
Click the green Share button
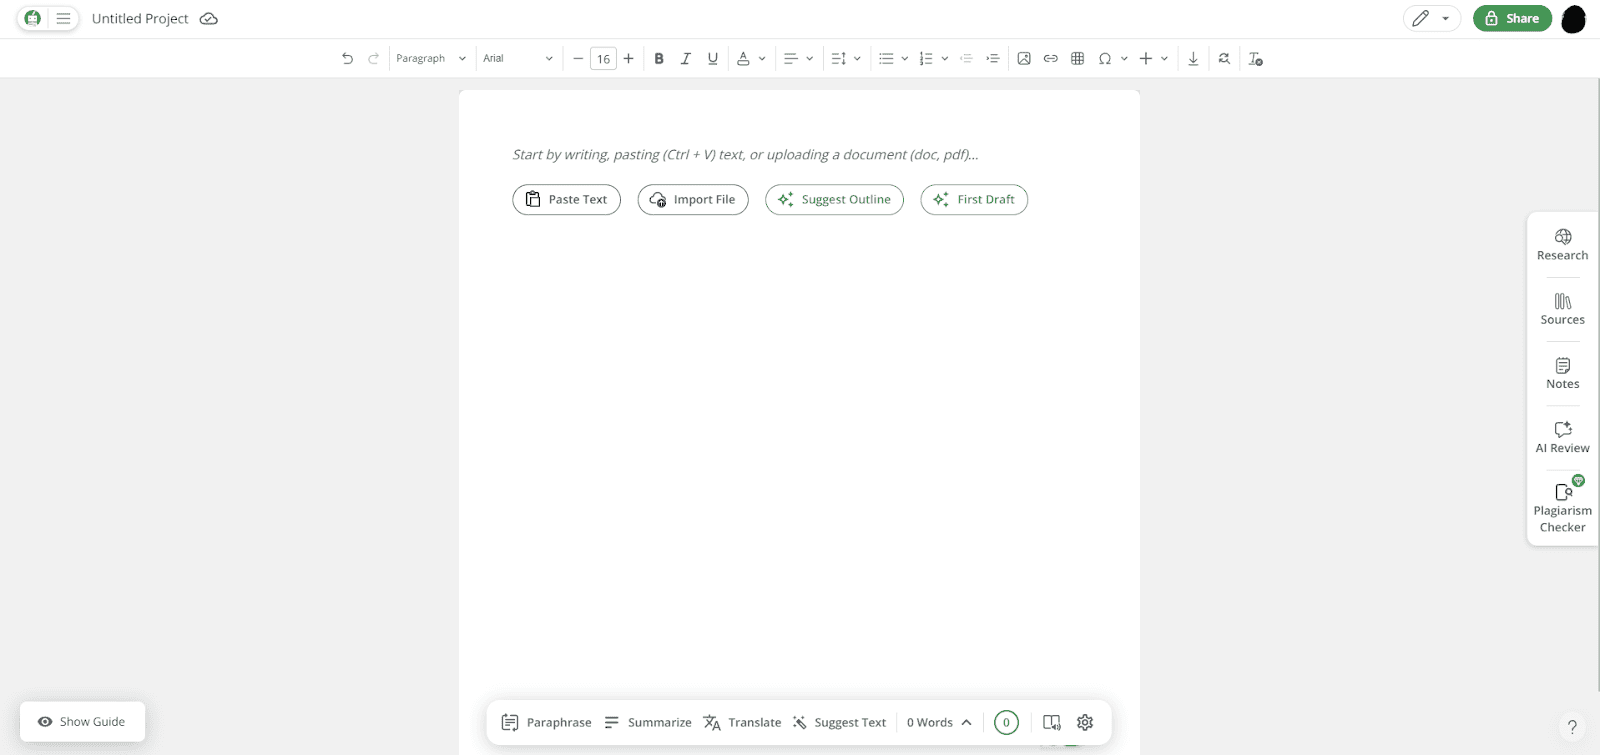1512,18
